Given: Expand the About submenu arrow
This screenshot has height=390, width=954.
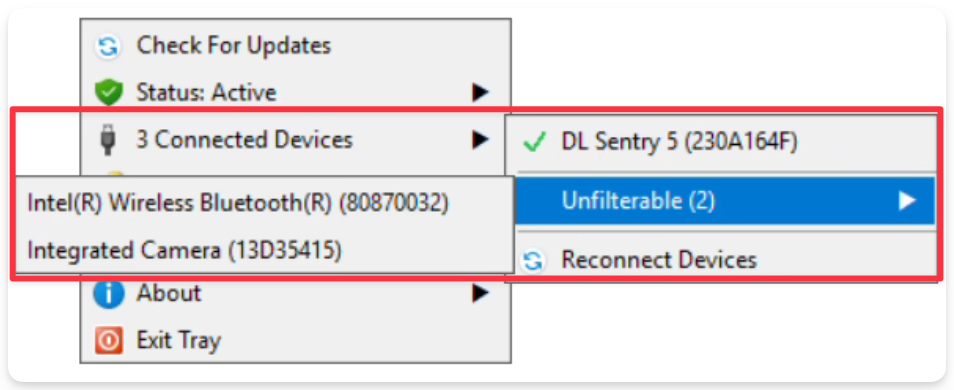Looking at the screenshot, I should tap(481, 294).
